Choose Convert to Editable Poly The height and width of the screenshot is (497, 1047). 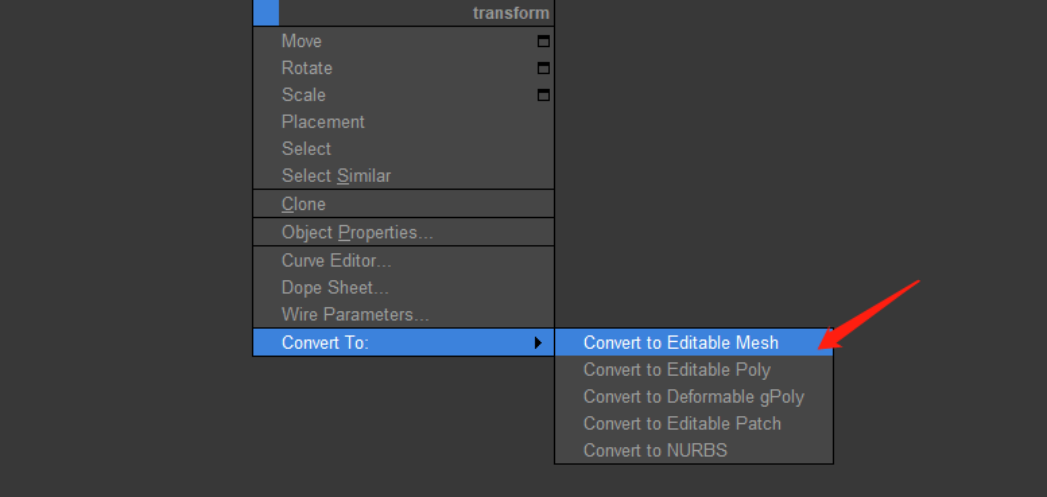(x=677, y=370)
